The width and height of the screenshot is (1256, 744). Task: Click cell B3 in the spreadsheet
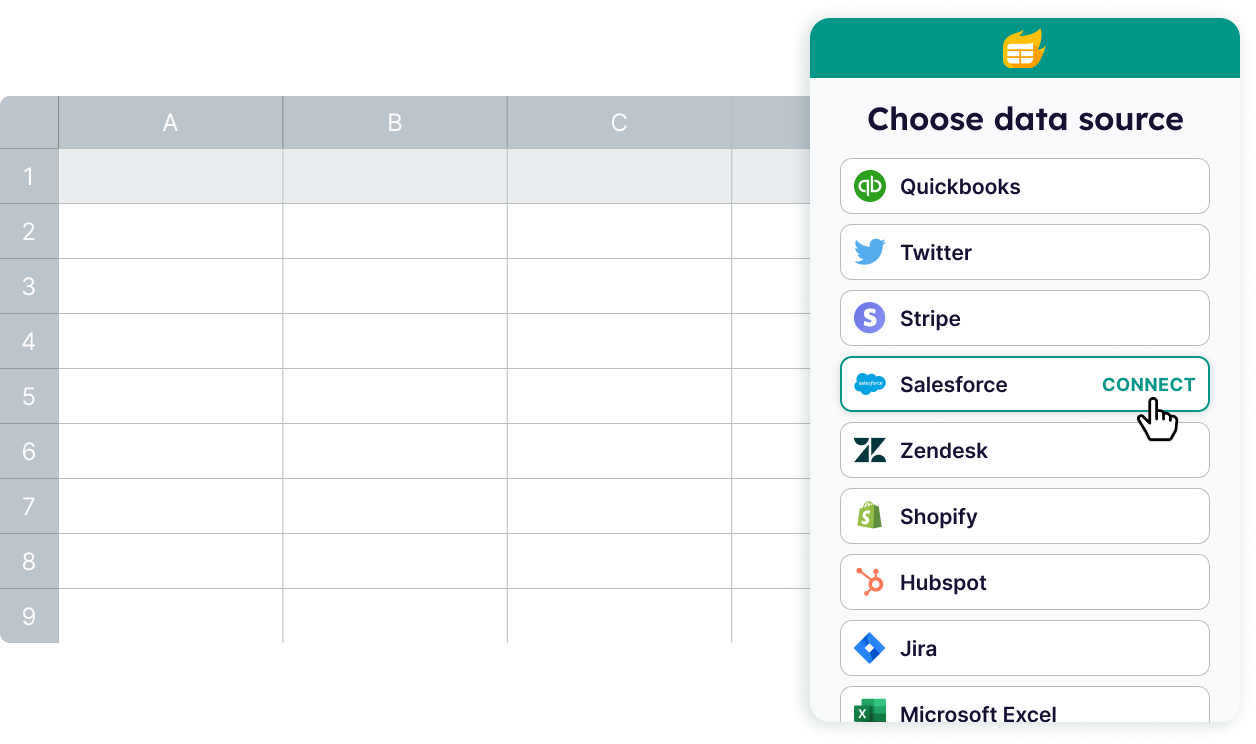pyautogui.click(x=395, y=286)
